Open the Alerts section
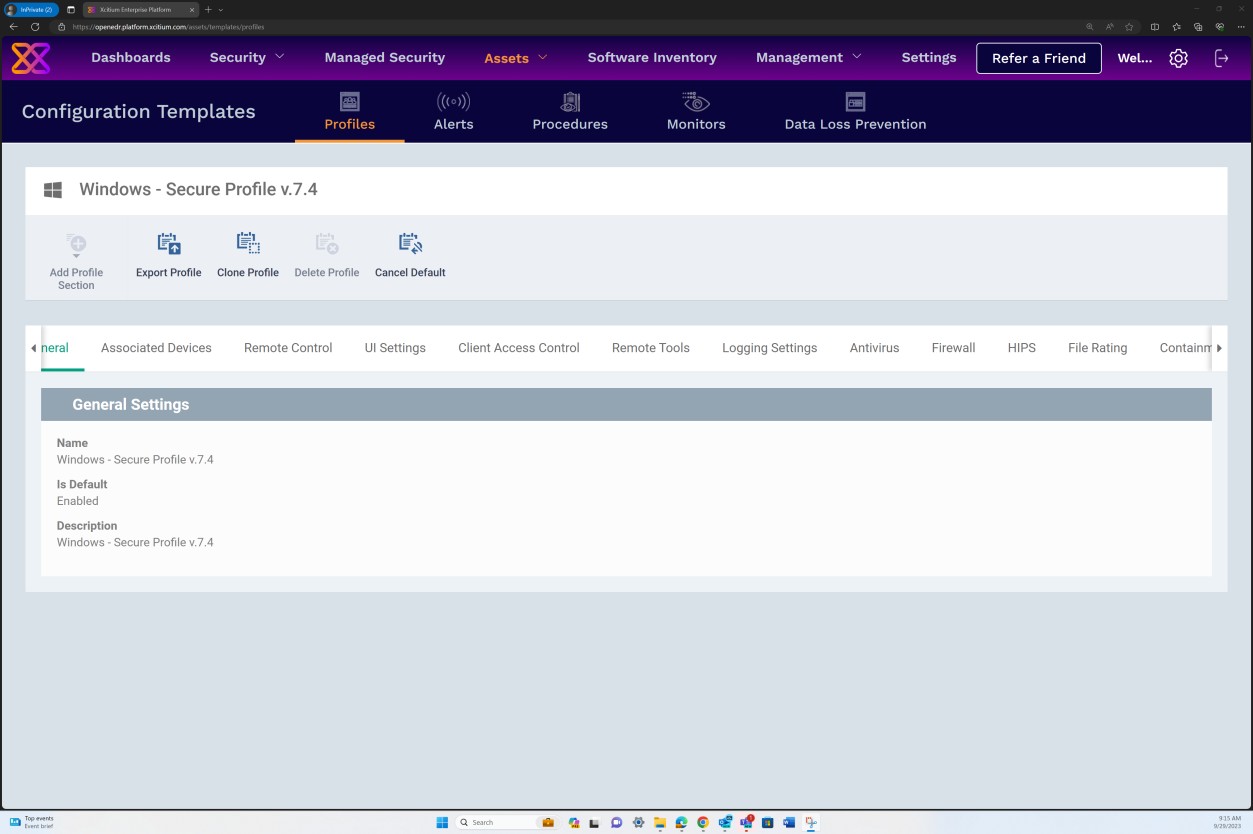The height and width of the screenshot is (834, 1253). [453, 110]
